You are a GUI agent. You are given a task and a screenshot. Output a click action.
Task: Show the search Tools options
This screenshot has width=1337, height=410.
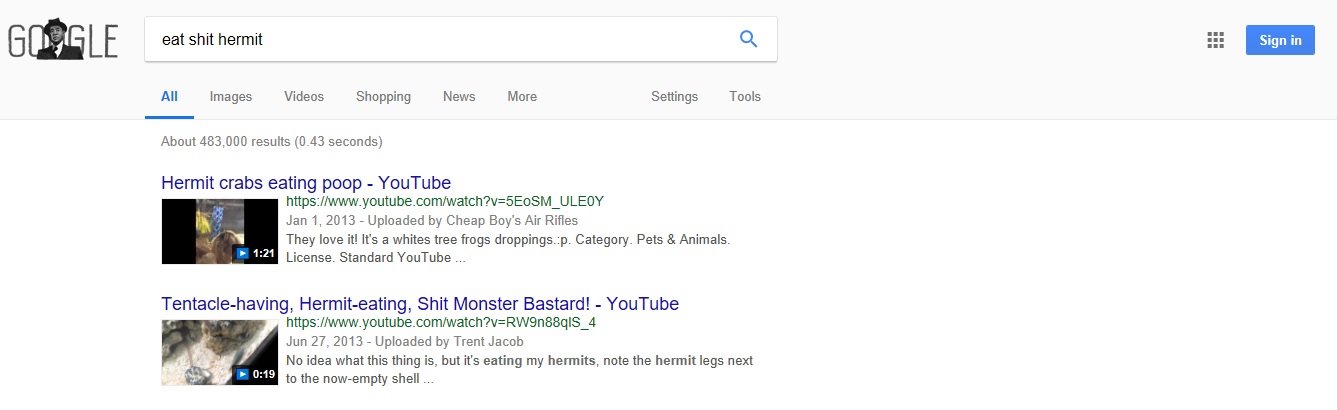point(745,97)
